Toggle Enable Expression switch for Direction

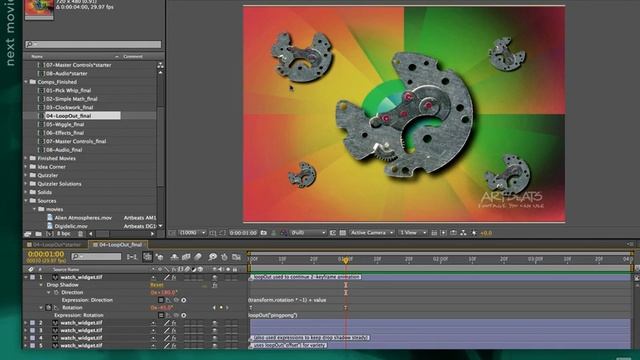coord(161,300)
